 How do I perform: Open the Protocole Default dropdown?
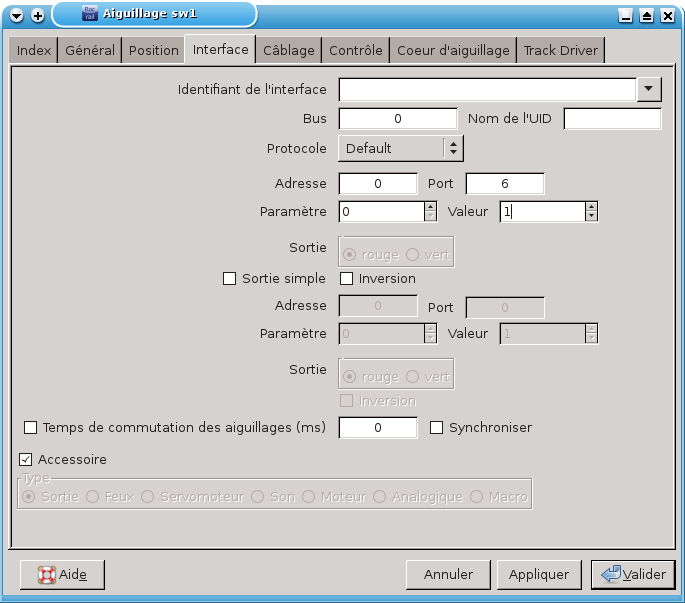click(x=400, y=149)
